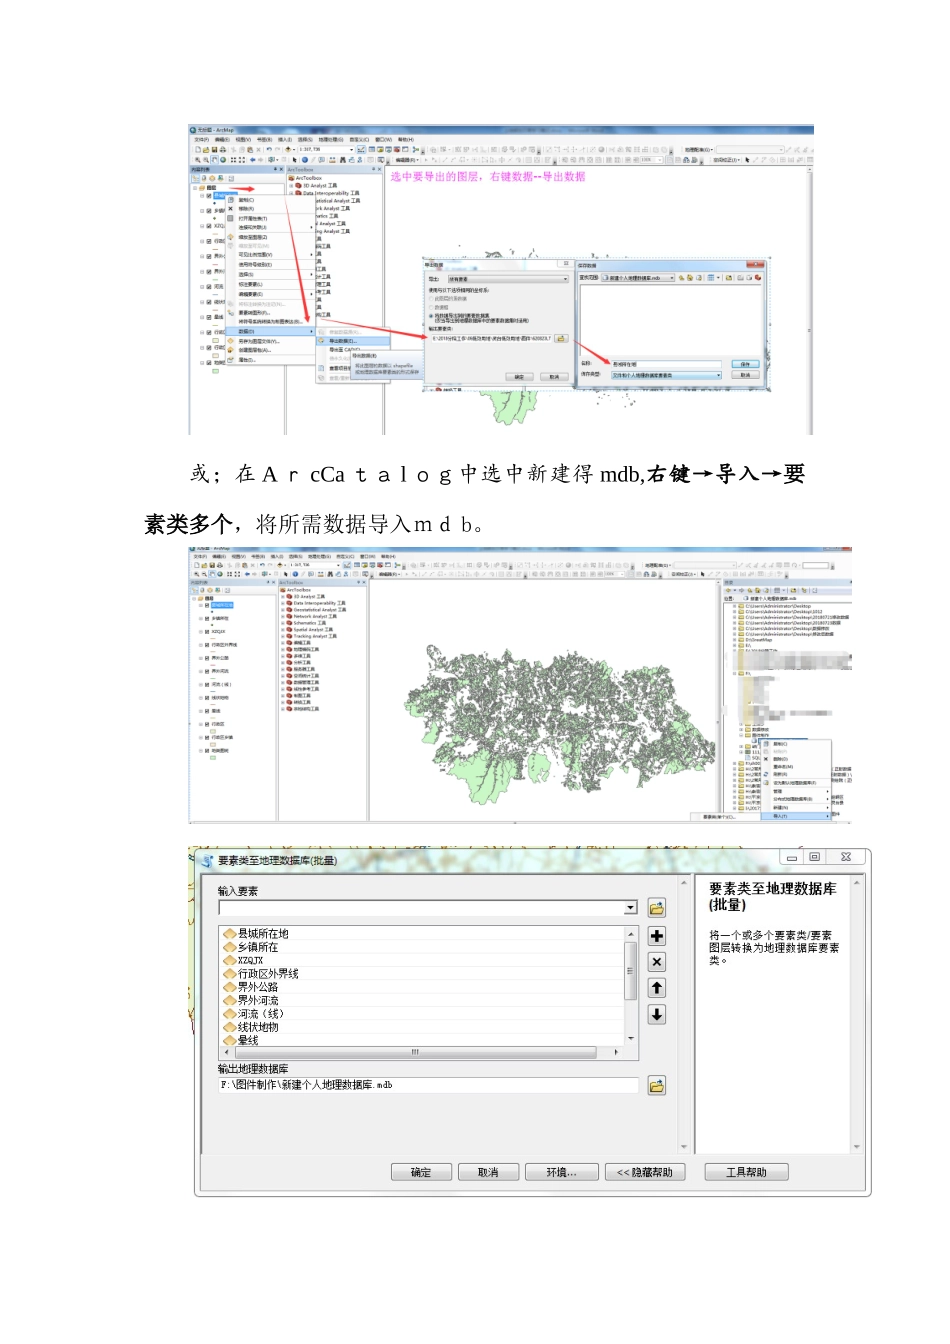Click the tool icon in batch dialog title
This screenshot has height=1344, width=950.
pyautogui.click(x=207, y=861)
